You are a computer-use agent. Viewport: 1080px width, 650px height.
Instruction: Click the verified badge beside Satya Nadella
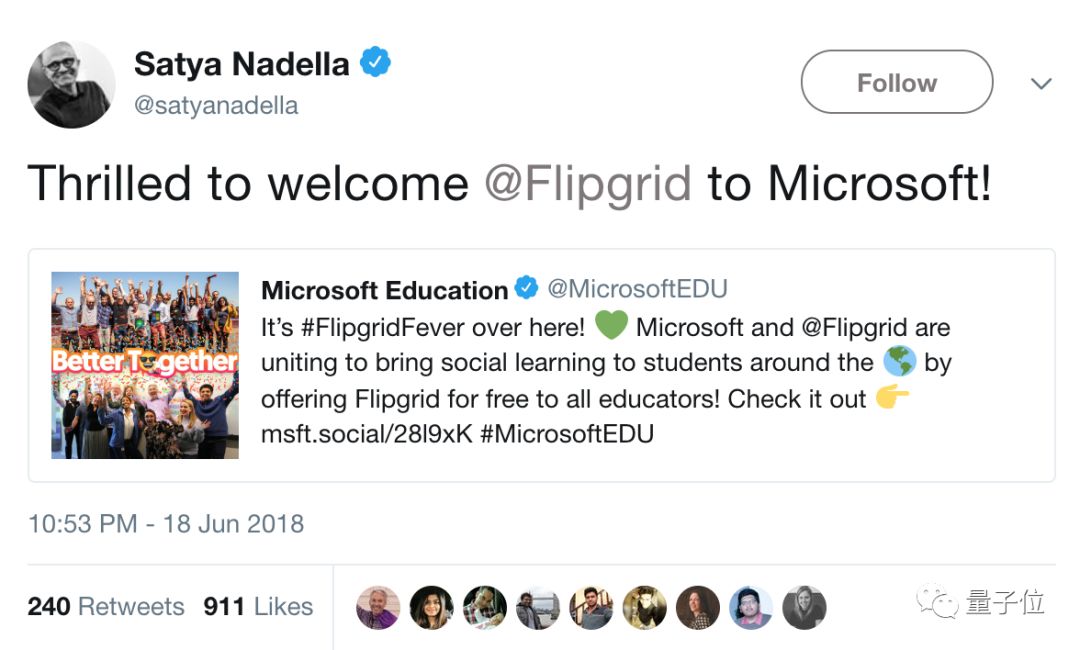point(375,62)
